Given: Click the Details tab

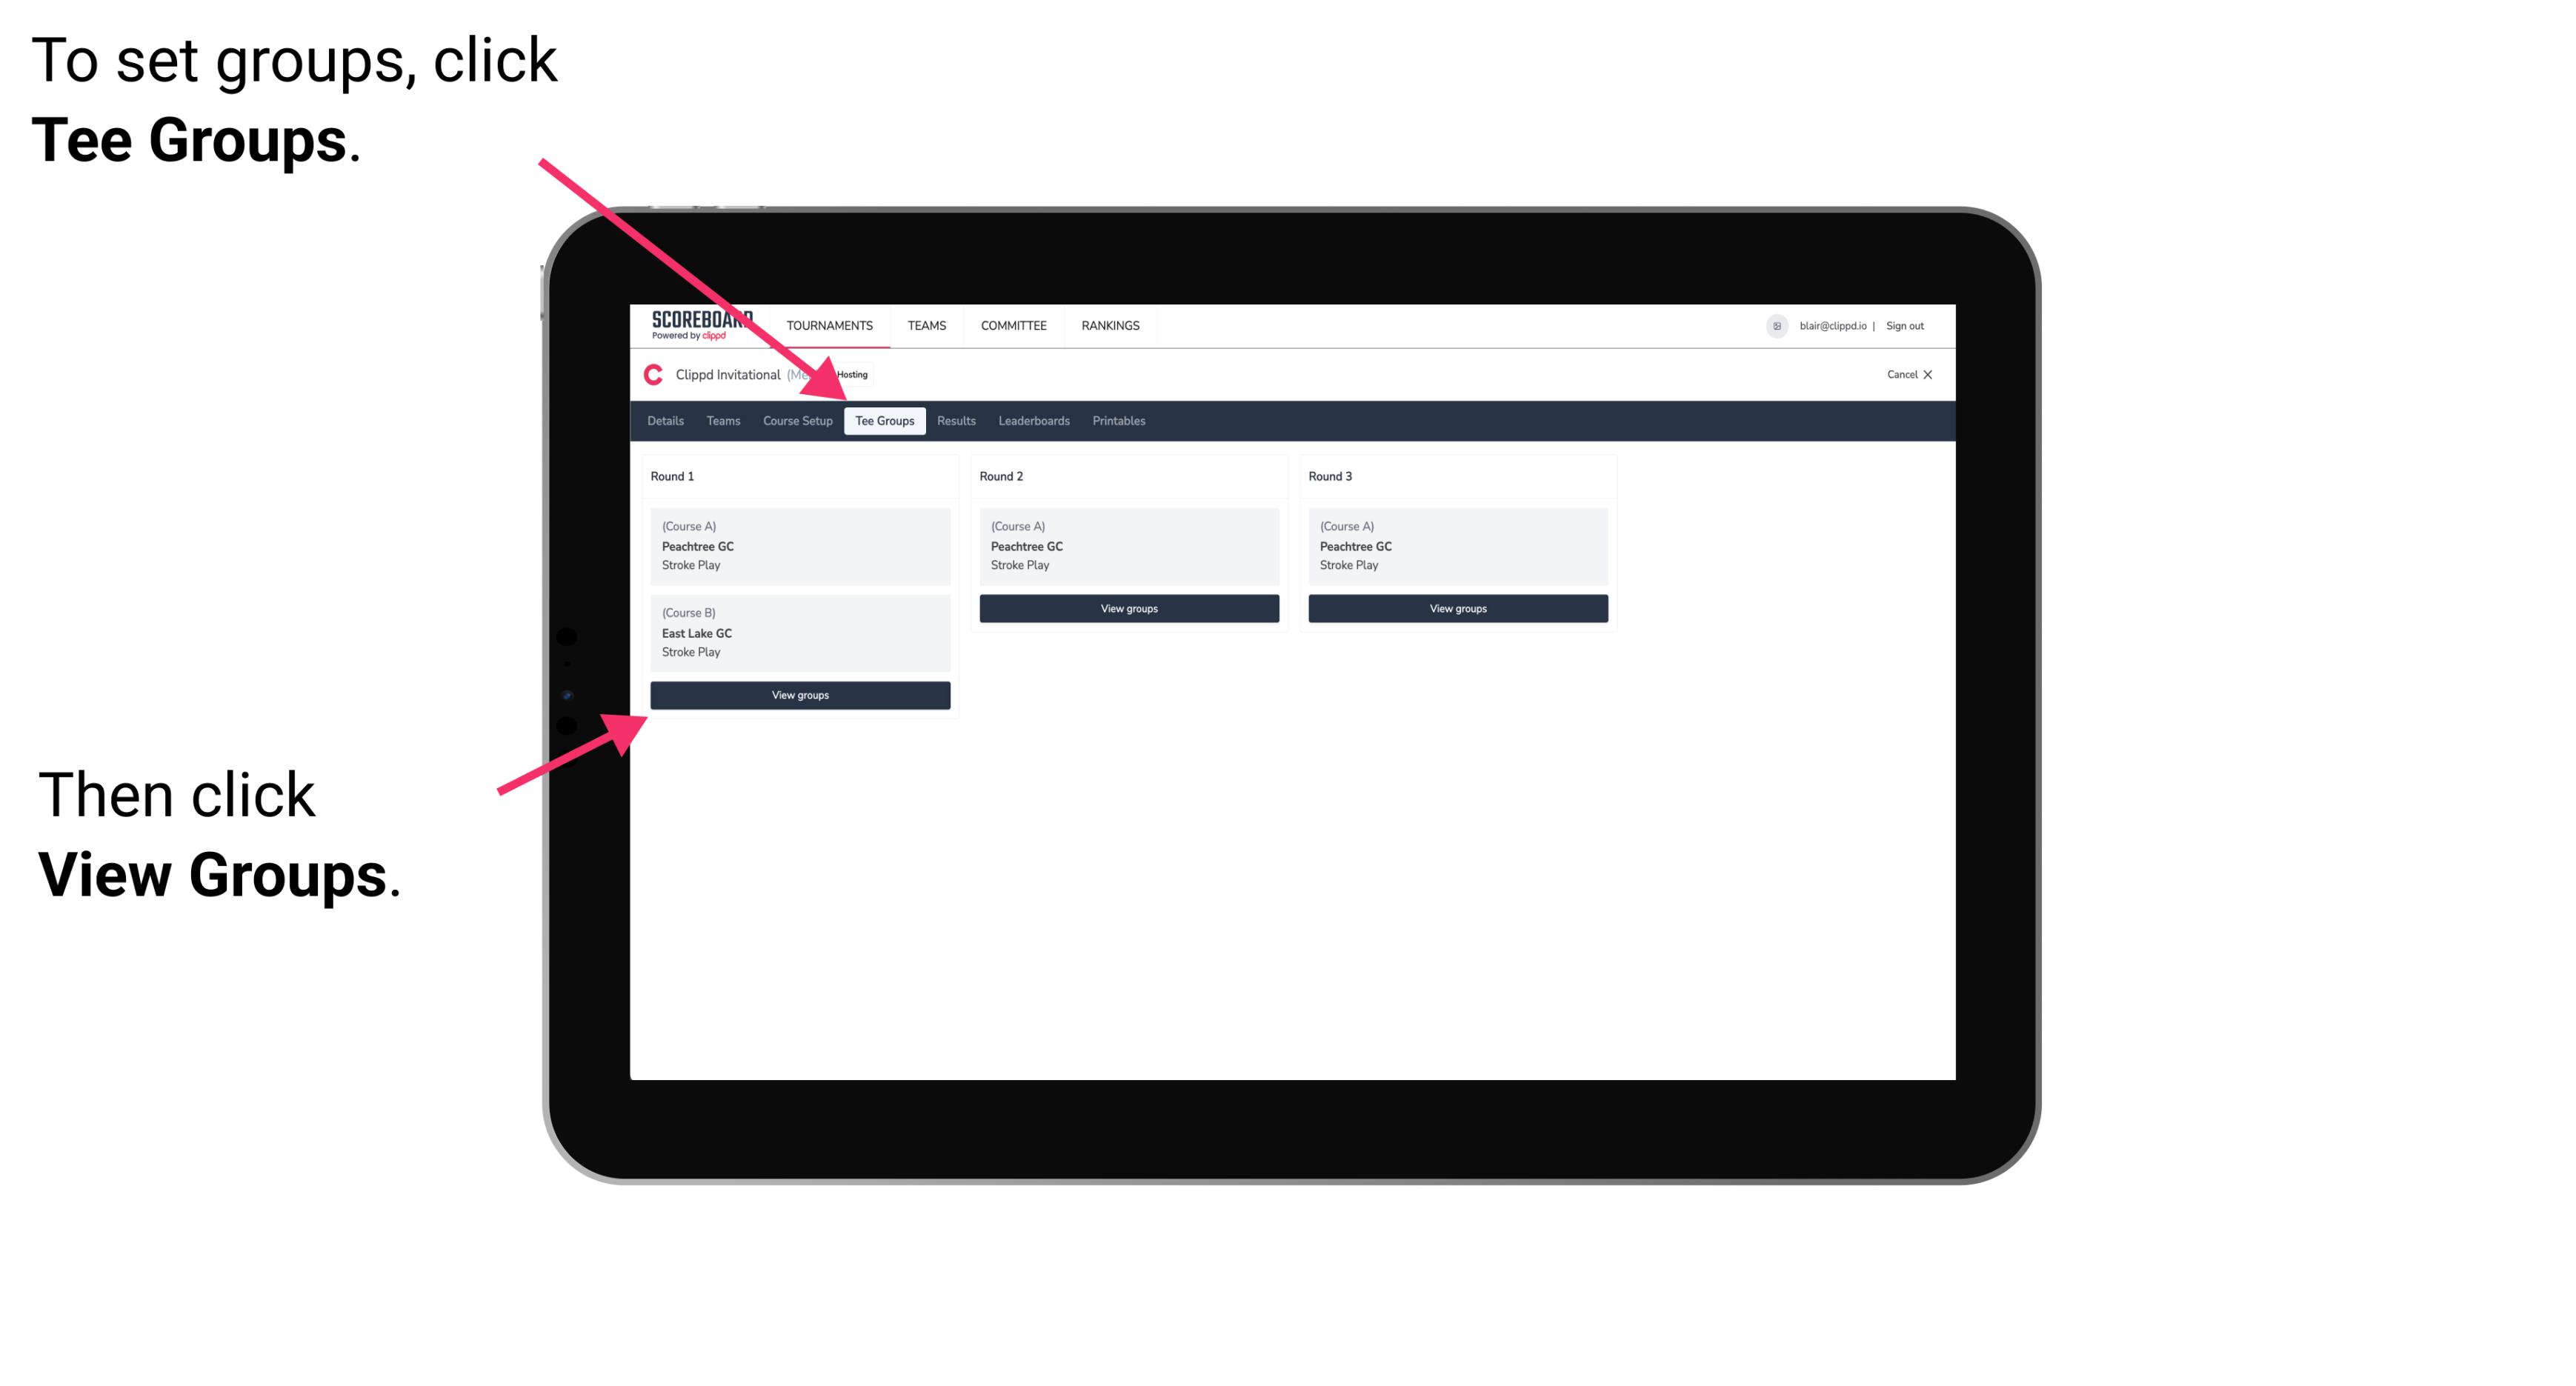Looking at the screenshot, I should click(x=668, y=422).
